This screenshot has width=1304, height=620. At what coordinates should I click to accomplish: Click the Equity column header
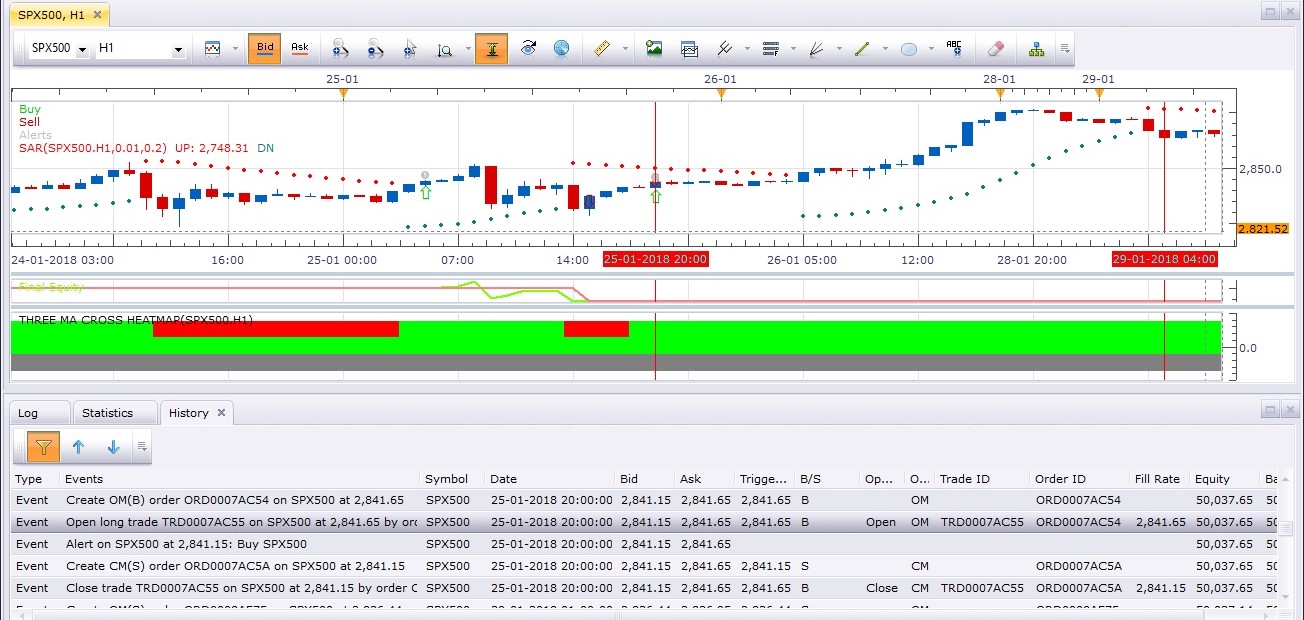coord(1212,479)
